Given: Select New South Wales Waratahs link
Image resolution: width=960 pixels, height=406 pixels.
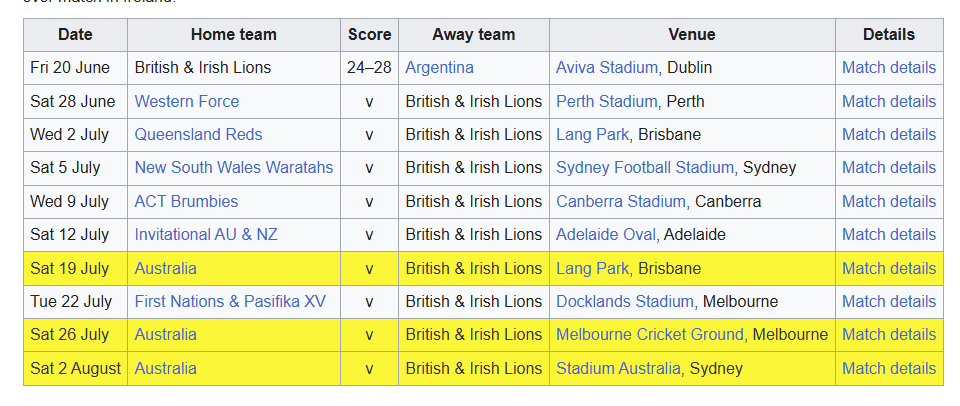Looking at the screenshot, I should click(x=233, y=167).
